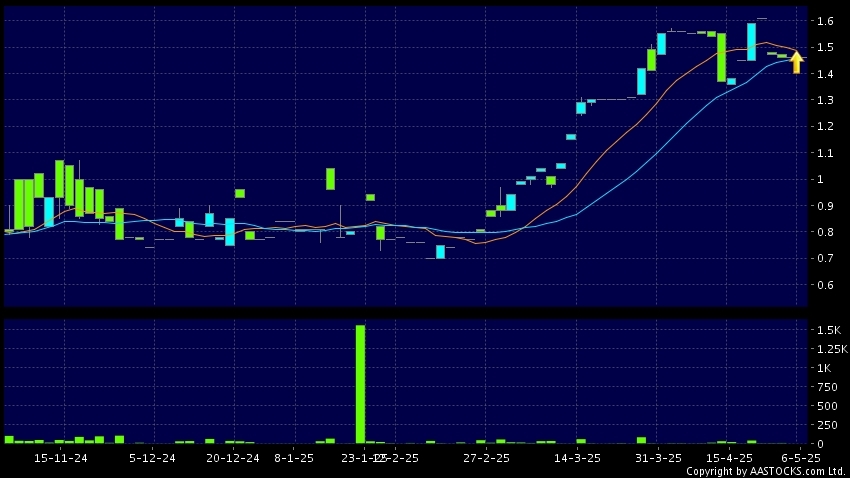Click the 1.2 price axis label
Screen dimensions: 850x478
825,126
